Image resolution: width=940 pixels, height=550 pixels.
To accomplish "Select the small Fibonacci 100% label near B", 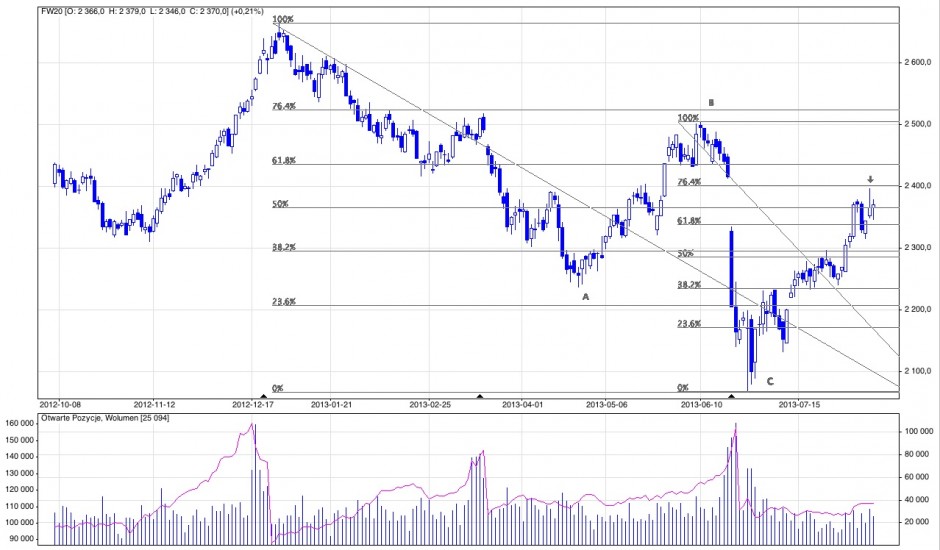I will pyautogui.click(x=688, y=117).
